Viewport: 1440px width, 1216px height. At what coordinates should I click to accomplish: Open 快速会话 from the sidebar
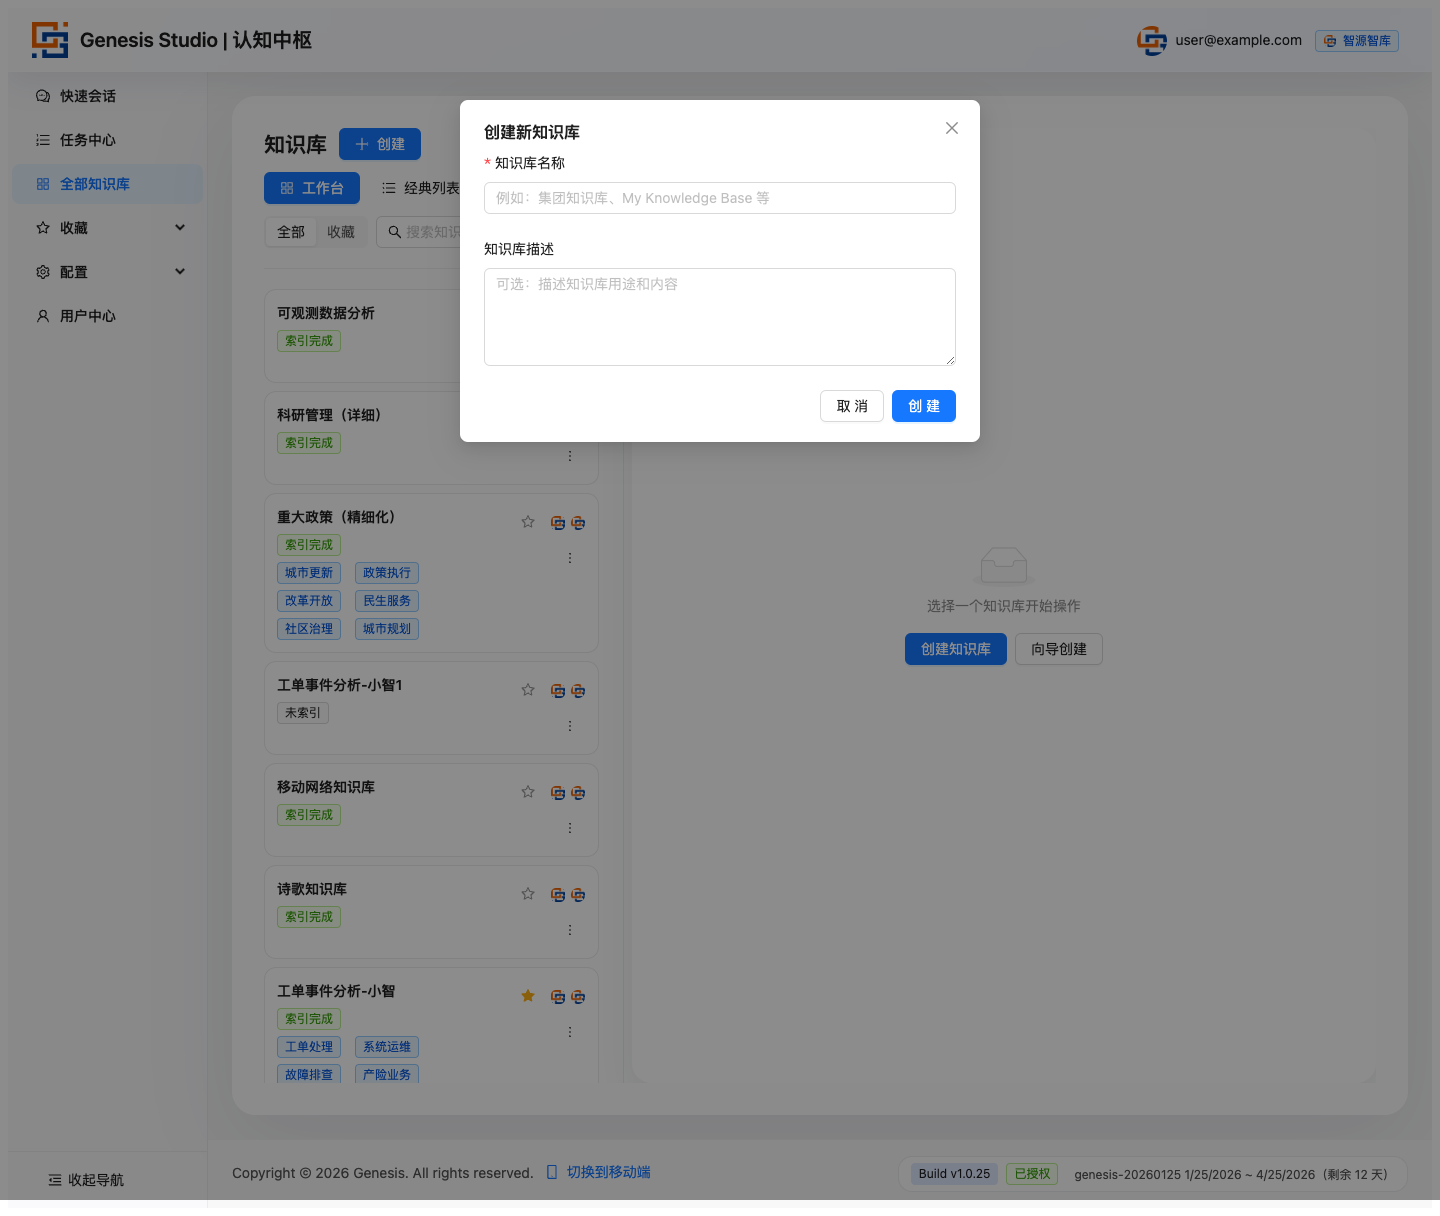(88, 96)
